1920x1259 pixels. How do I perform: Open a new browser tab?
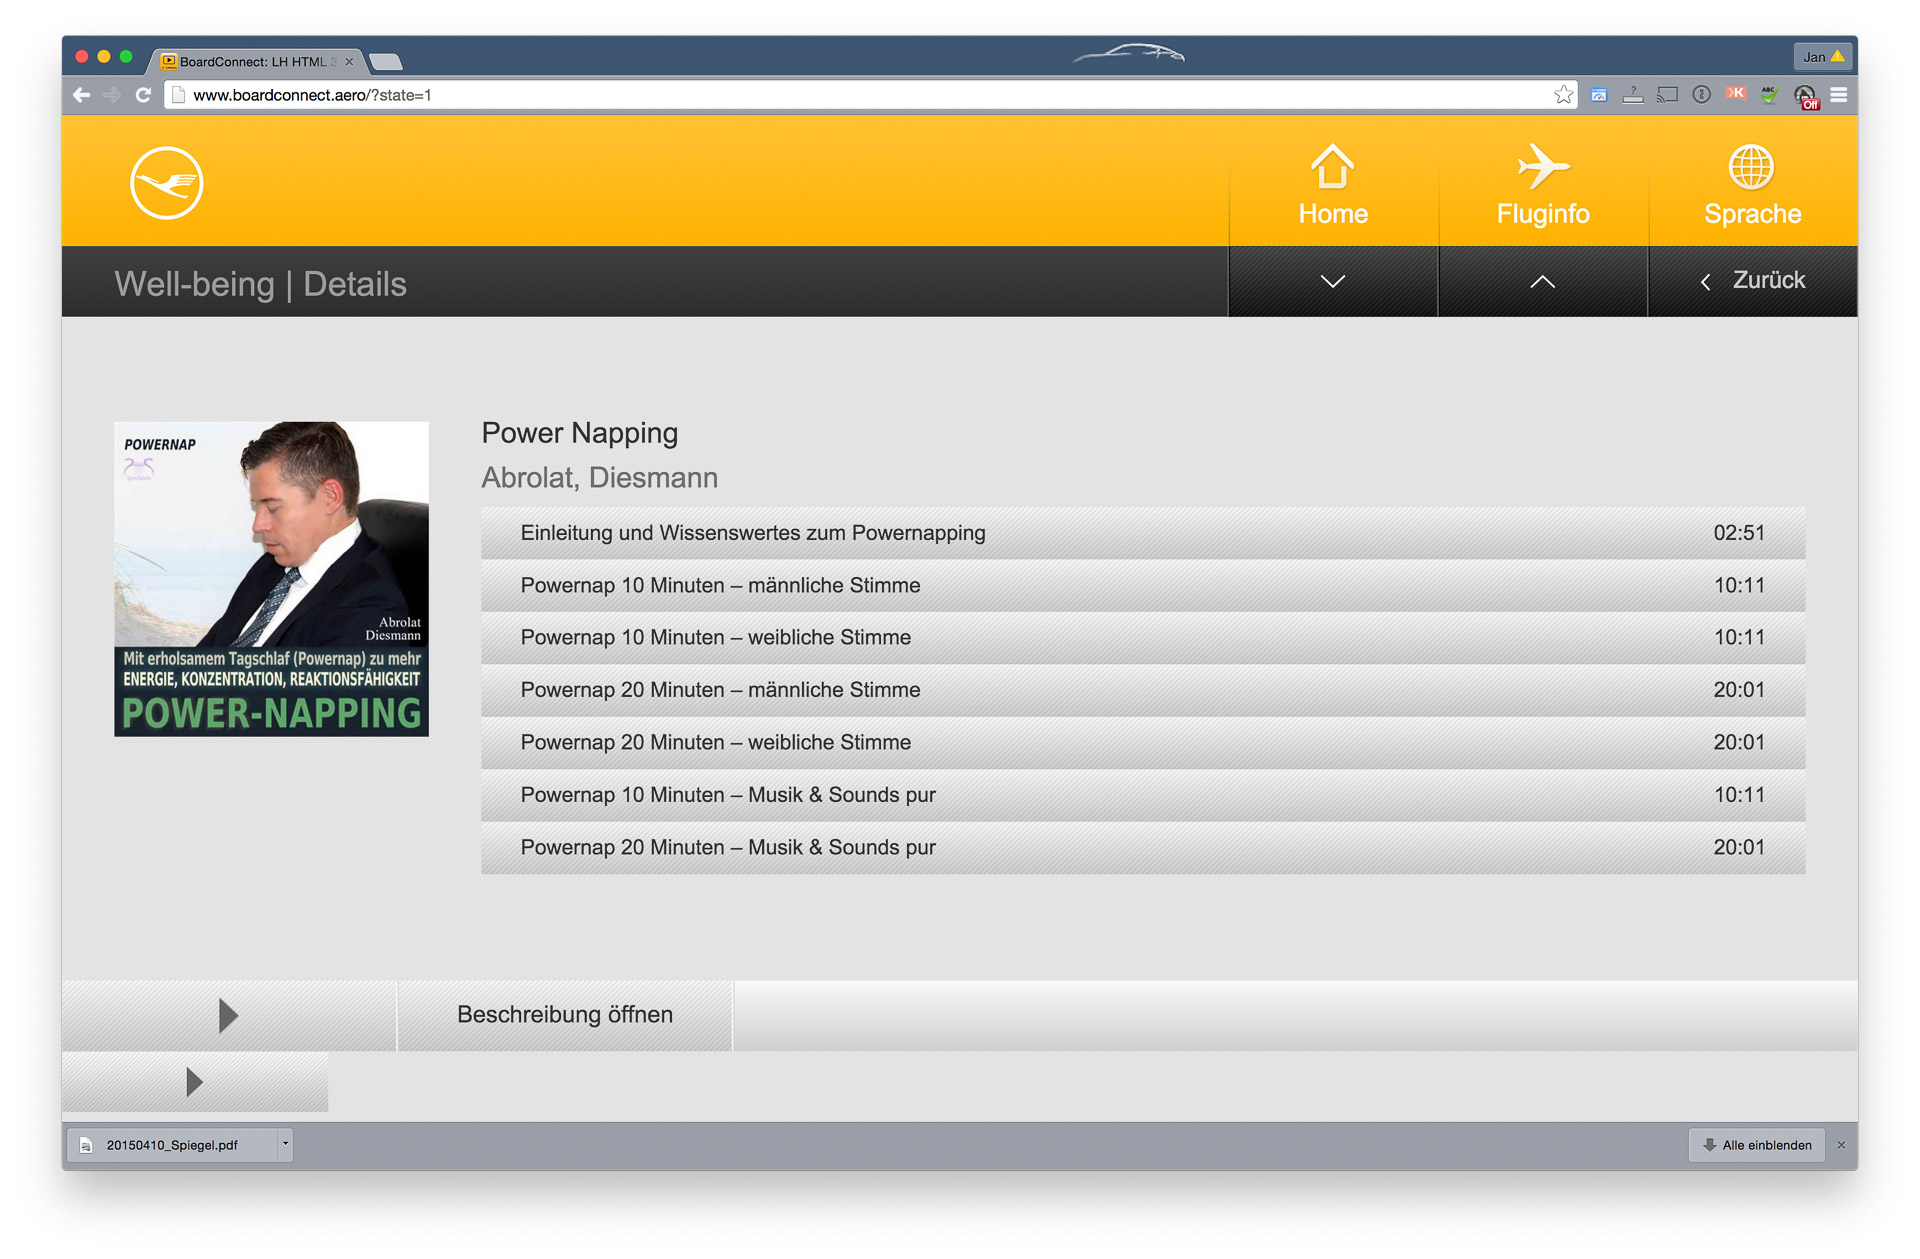(386, 62)
